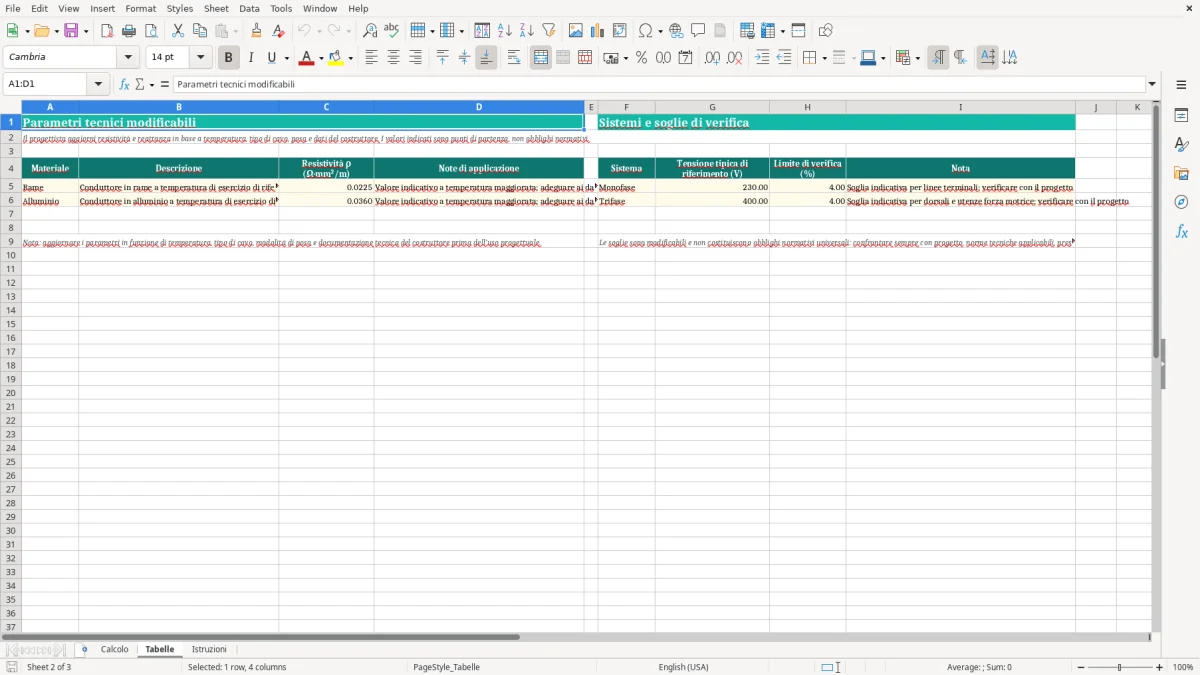Format cell as number
This screenshot has width=1200, height=675.
663,58
